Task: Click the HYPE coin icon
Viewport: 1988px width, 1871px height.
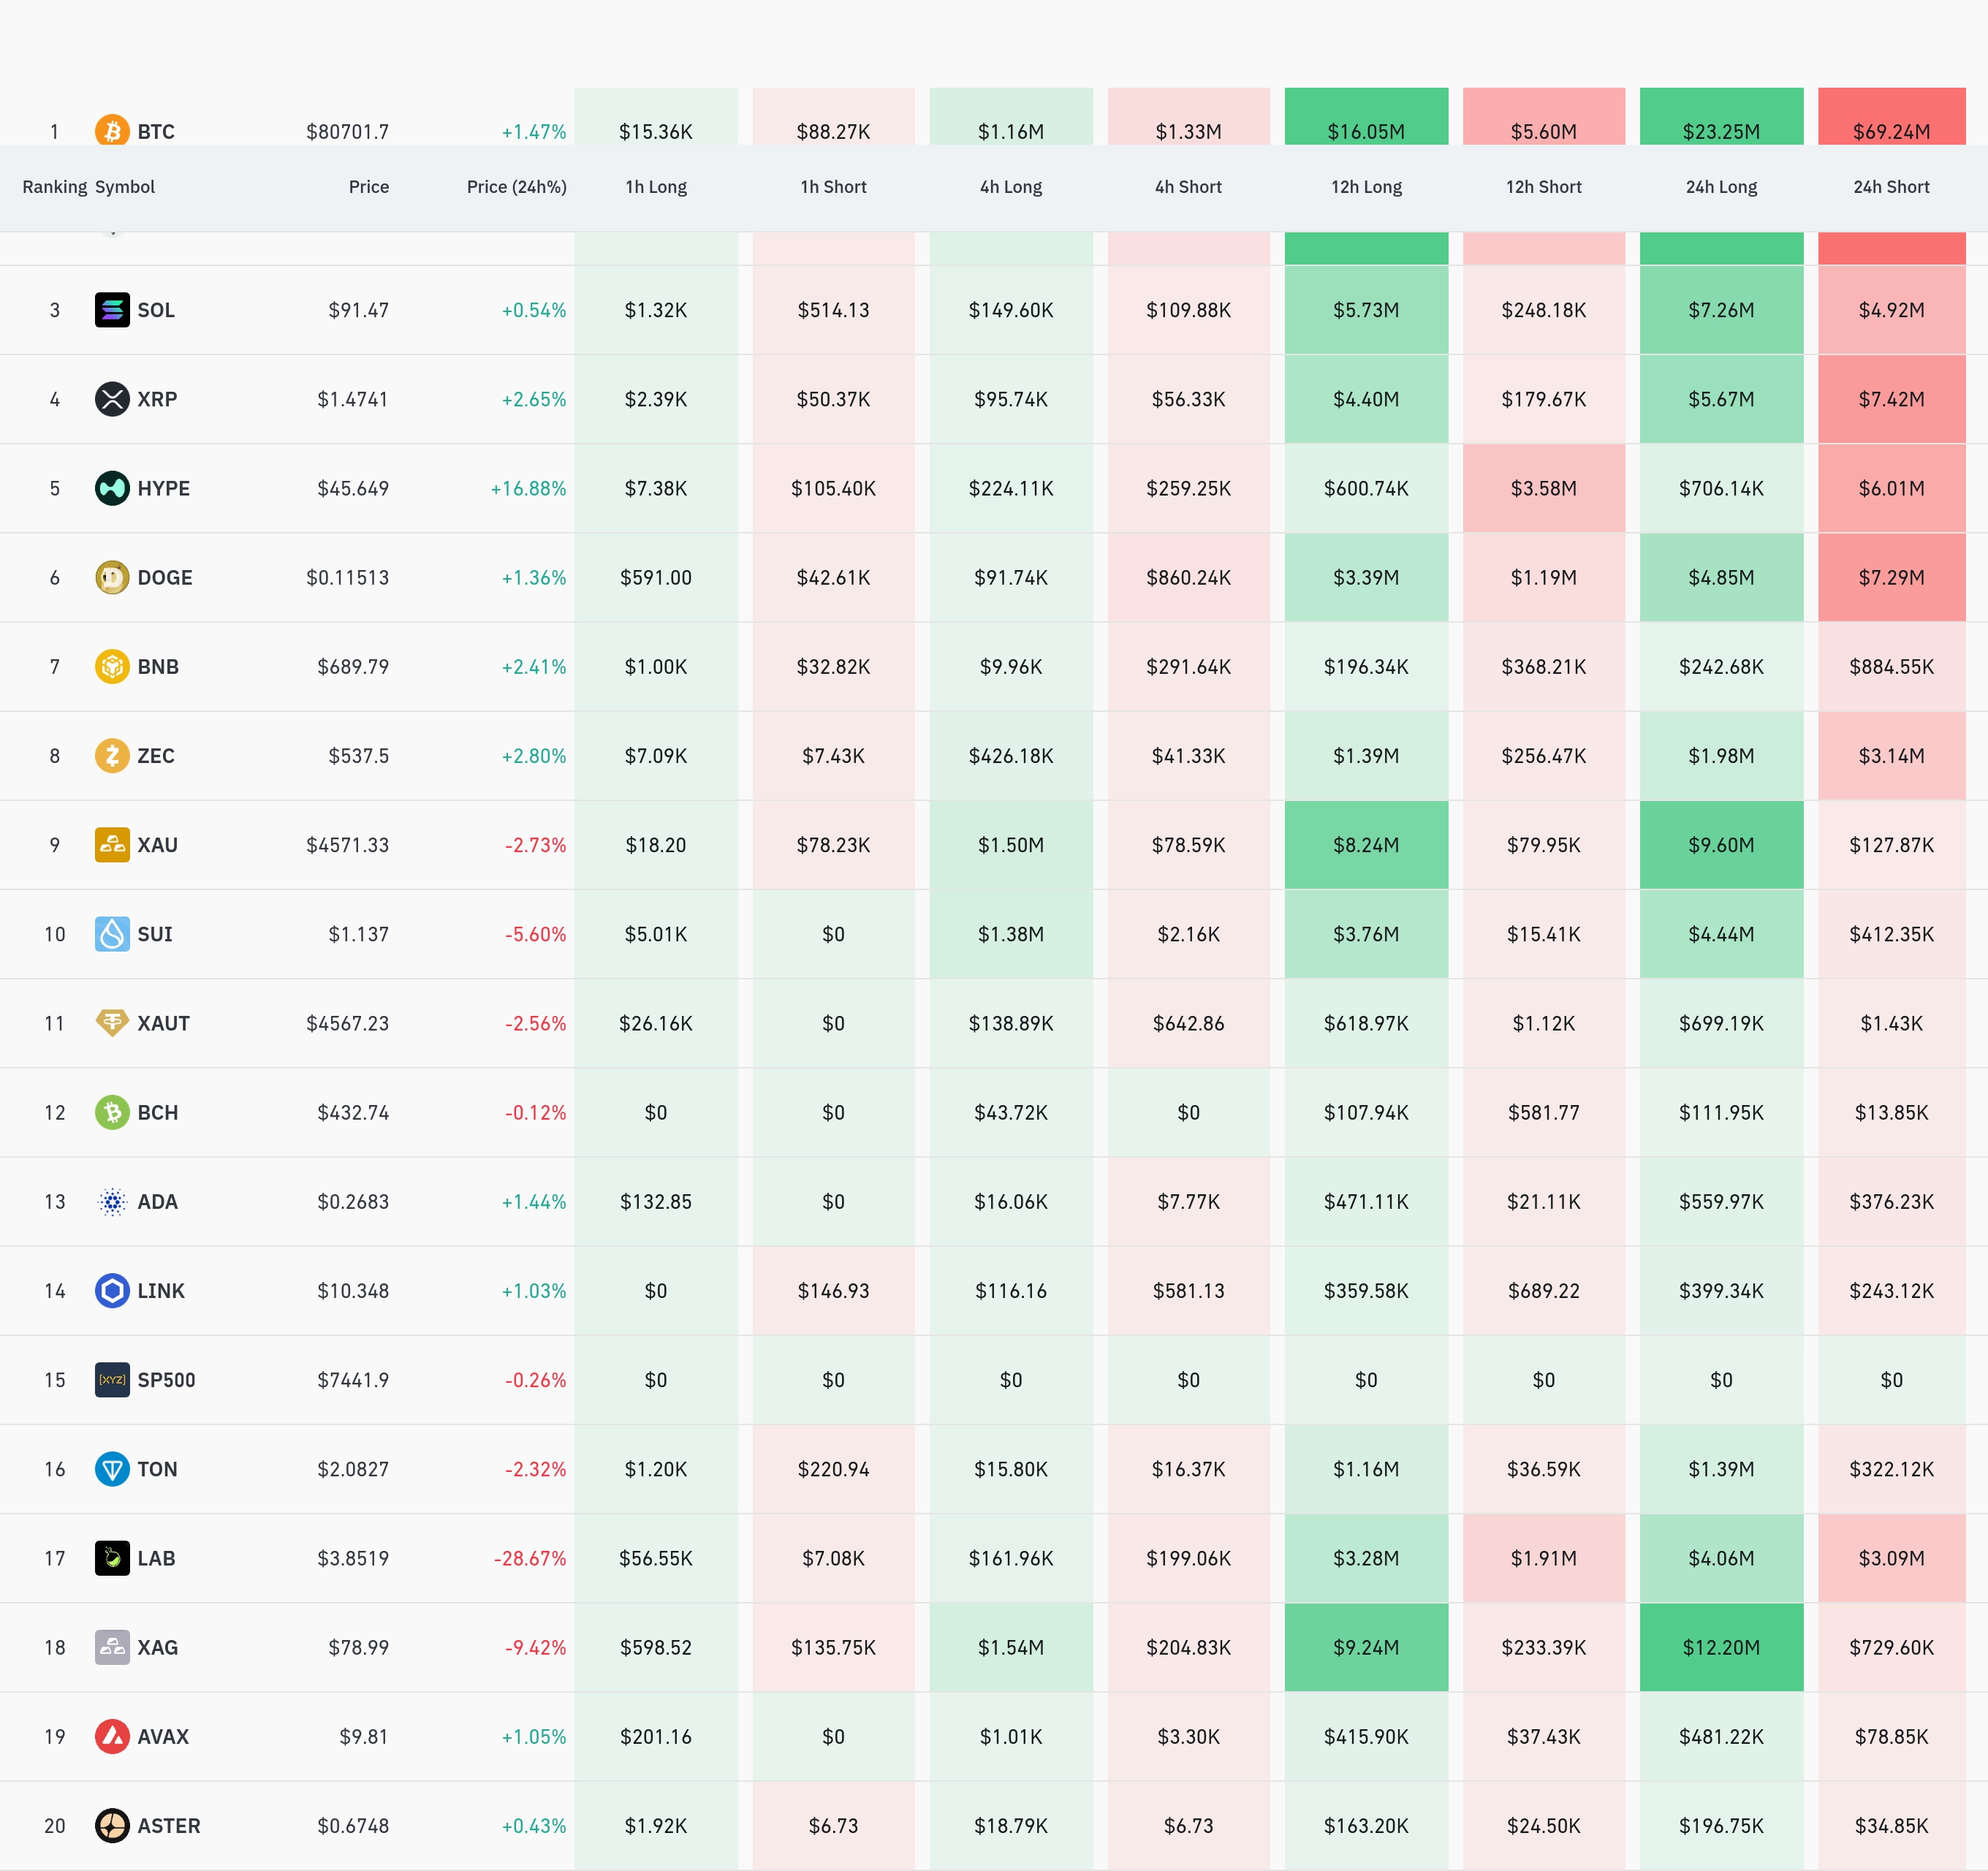Action: point(112,488)
